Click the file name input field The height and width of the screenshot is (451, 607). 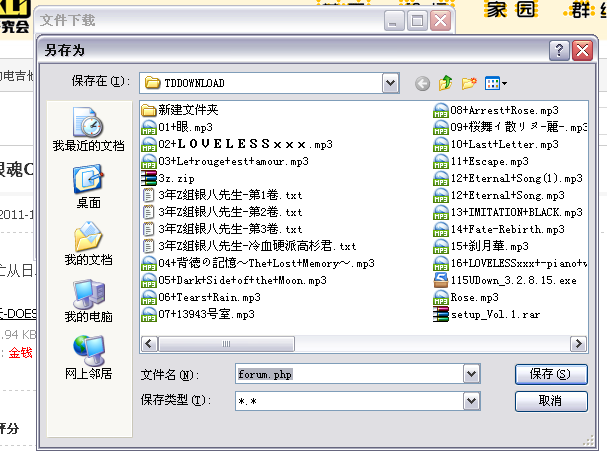348,374
